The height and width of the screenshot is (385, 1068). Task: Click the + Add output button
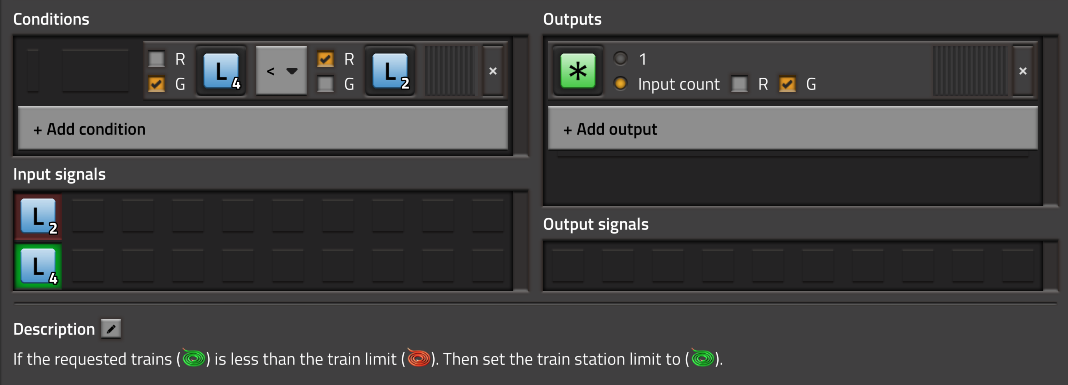[793, 129]
